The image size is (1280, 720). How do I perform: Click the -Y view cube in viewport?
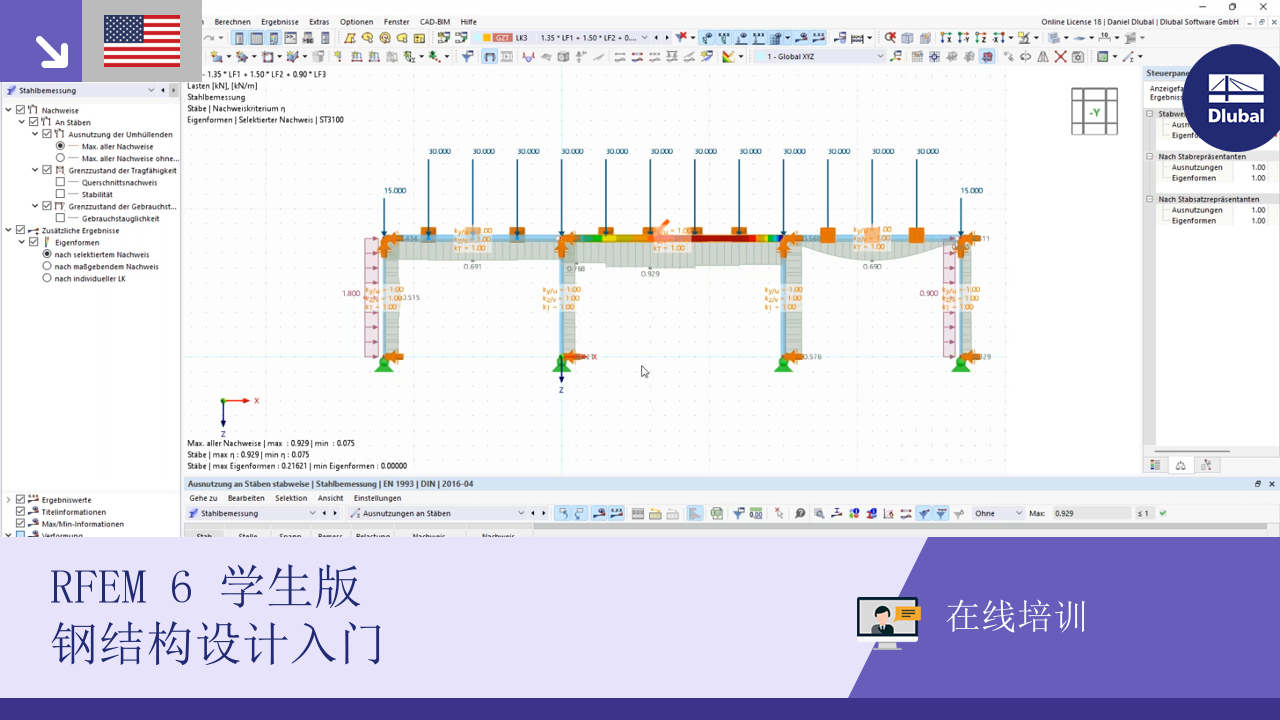[x=1094, y=111]
